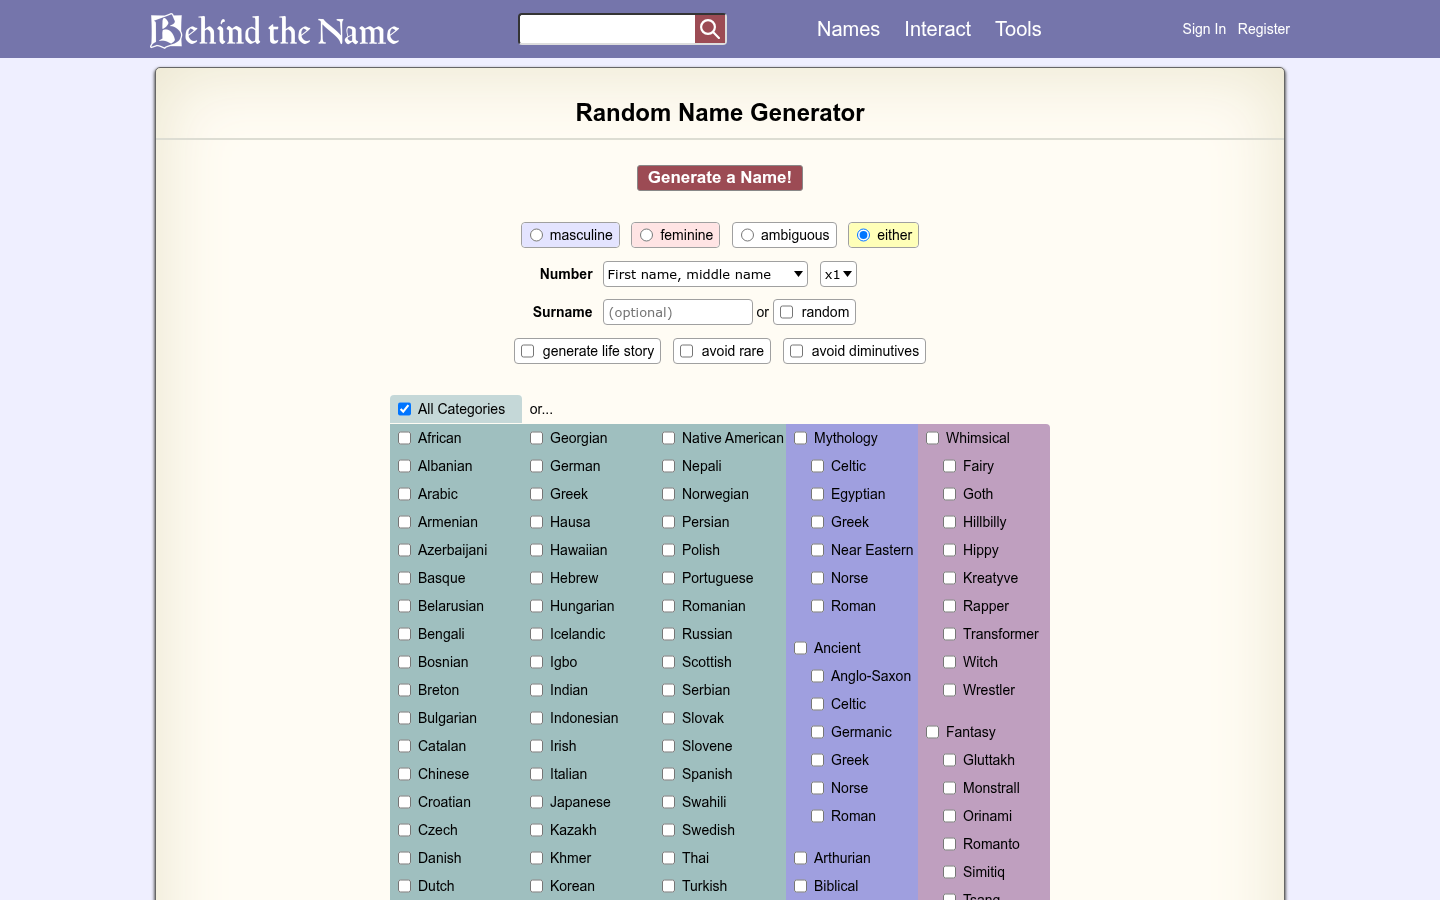Click the Register link
The width and height of the screenshot is (1440, 900).
click(x=1264, y=29)
